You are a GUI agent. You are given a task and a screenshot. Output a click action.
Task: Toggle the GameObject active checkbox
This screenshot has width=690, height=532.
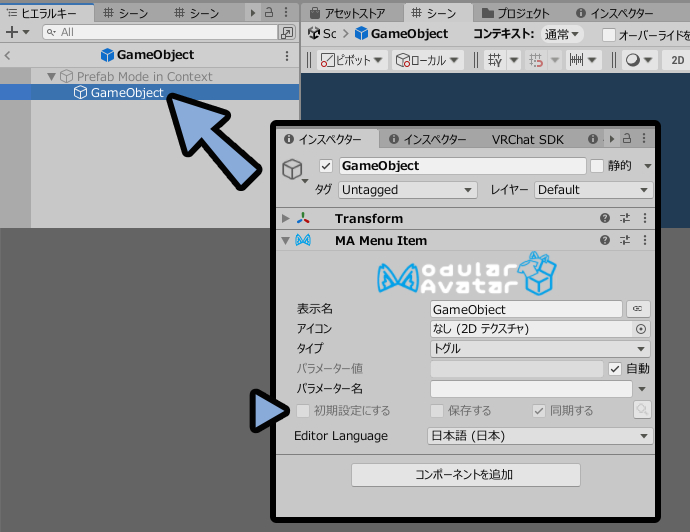(326, 166)
